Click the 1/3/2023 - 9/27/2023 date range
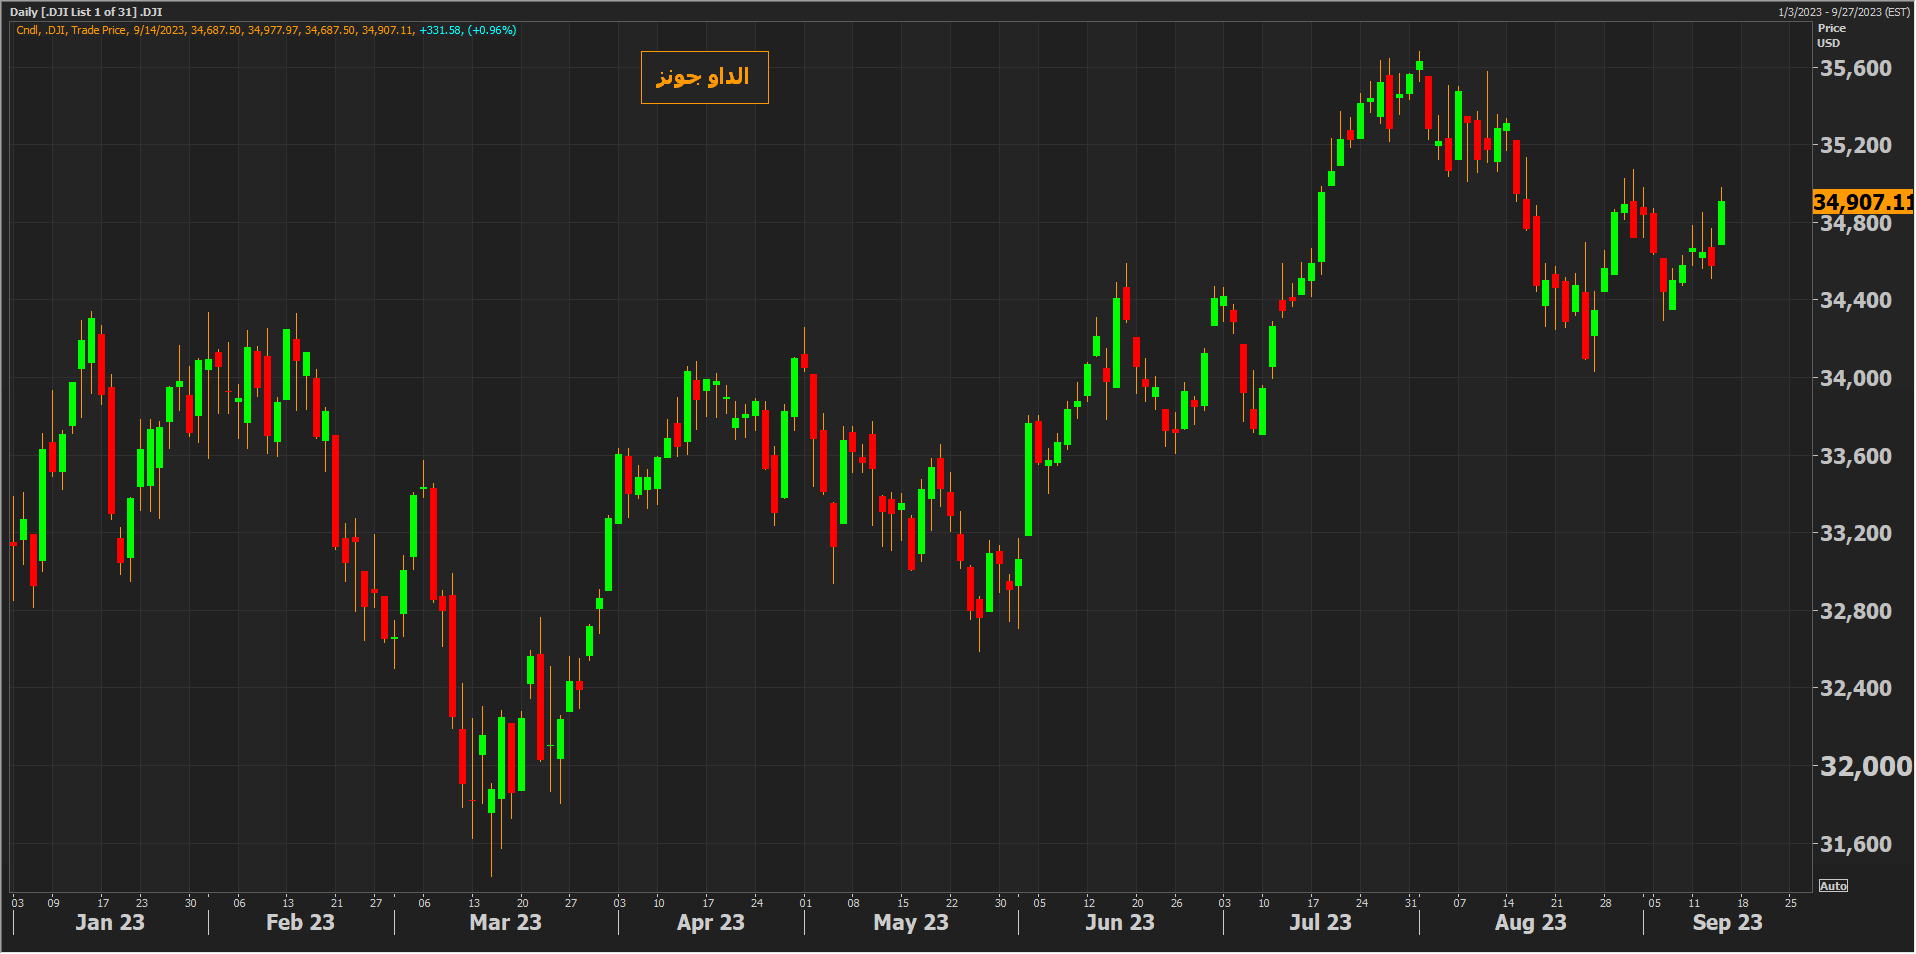Image resolution: width=1916 pixels, height=954 pixels. coord(1843,12)
